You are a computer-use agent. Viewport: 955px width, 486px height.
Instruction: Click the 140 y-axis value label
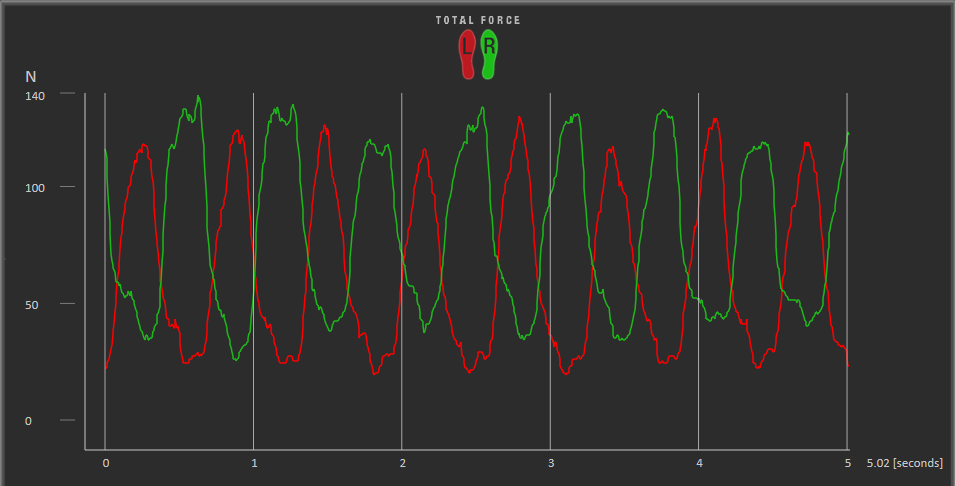click(x=35, y=95)
